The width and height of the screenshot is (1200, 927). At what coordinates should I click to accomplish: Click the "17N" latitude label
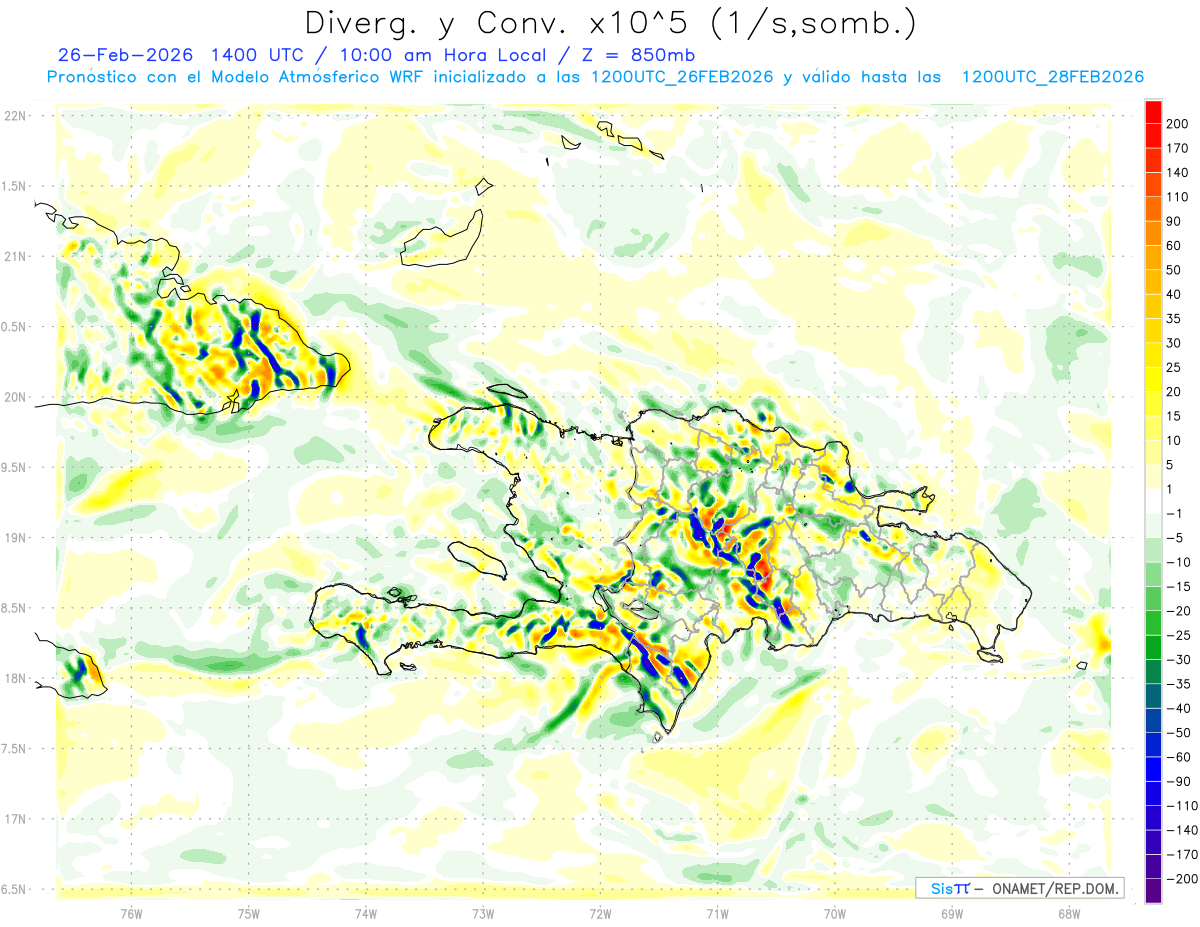(x=15, y=819)
